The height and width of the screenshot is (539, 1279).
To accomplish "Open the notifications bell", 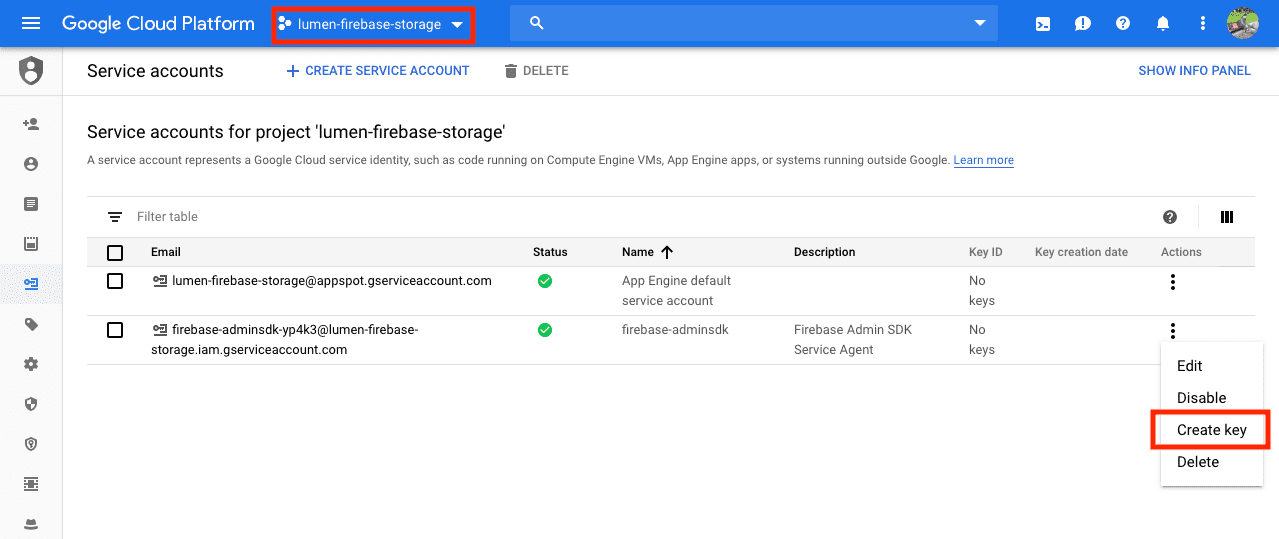I will click(1163, 24).
